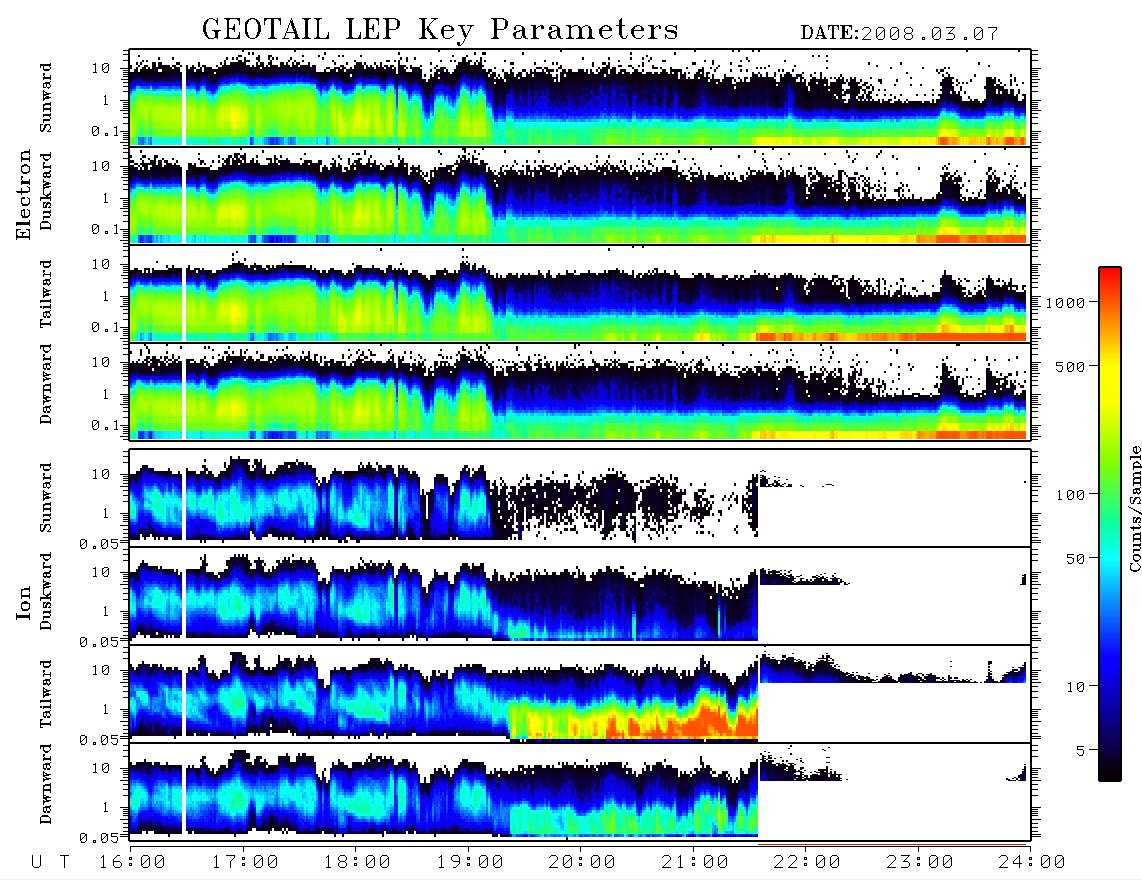Image resolution: width=1142 pixels, height=880 pixels.
Task: Click the Electron "Sunward" panel label
Action: pos(46,98)
